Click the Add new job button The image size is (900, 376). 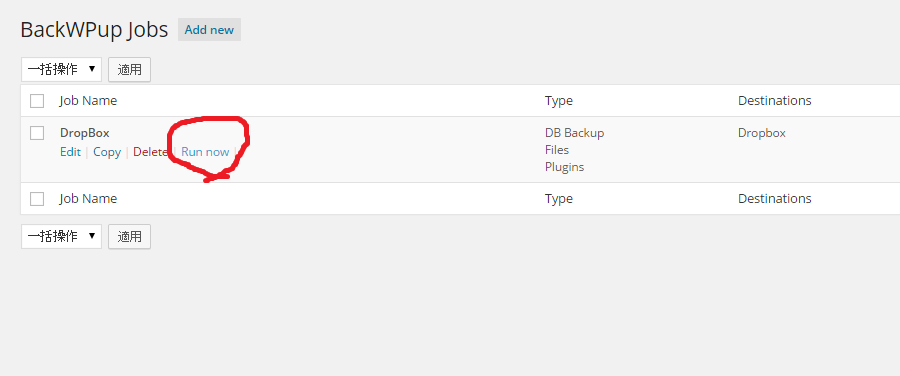pyautogui.click(x=209, y=30)
